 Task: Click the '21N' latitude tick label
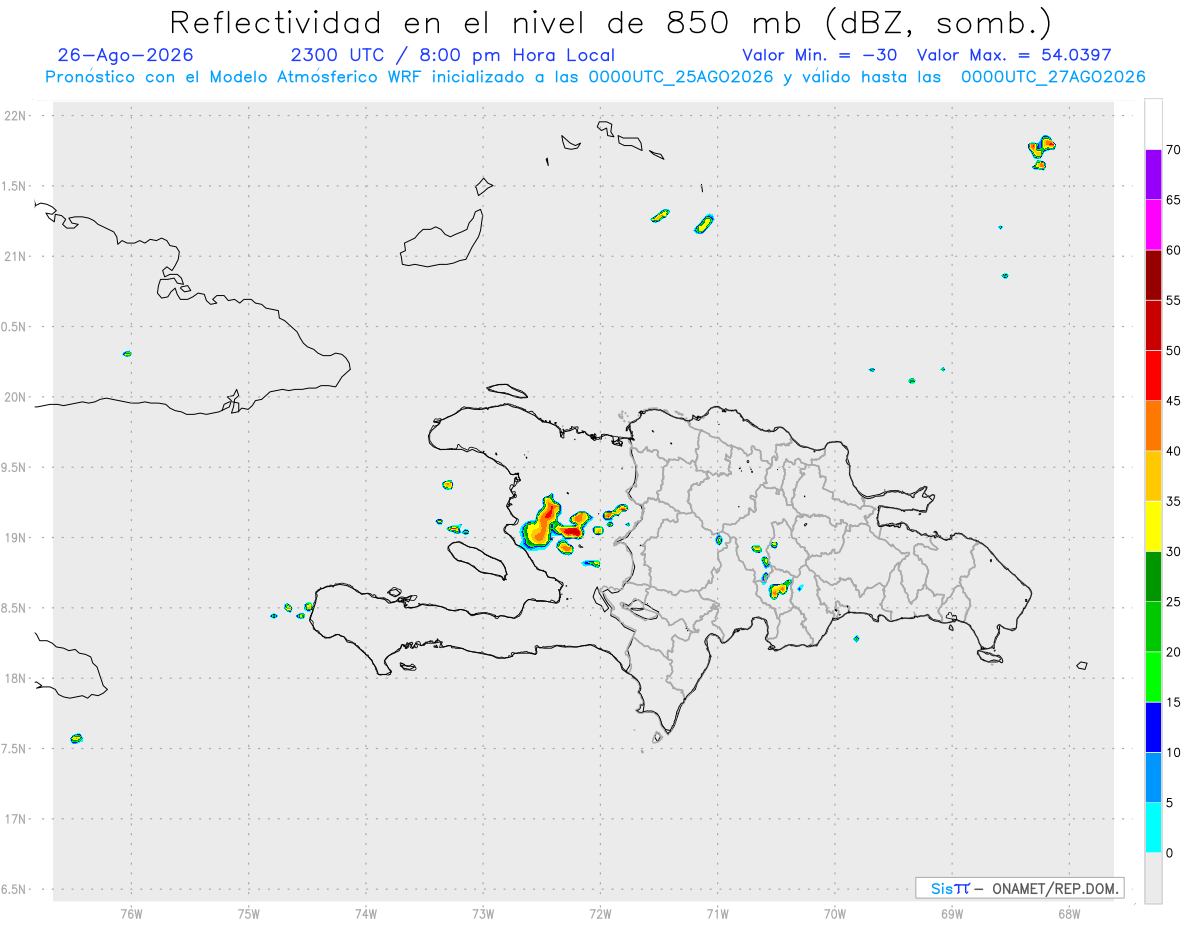17,256
